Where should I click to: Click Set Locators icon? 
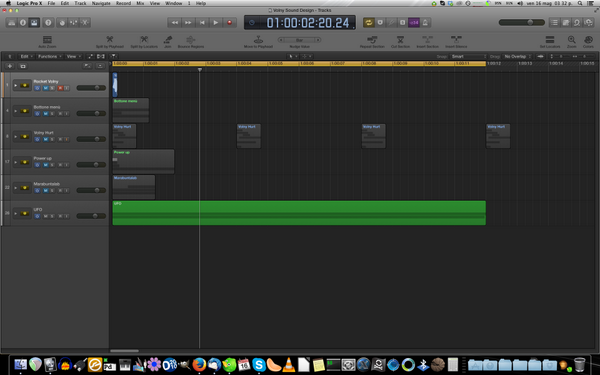pyautogui.click(x=550, y=39)
